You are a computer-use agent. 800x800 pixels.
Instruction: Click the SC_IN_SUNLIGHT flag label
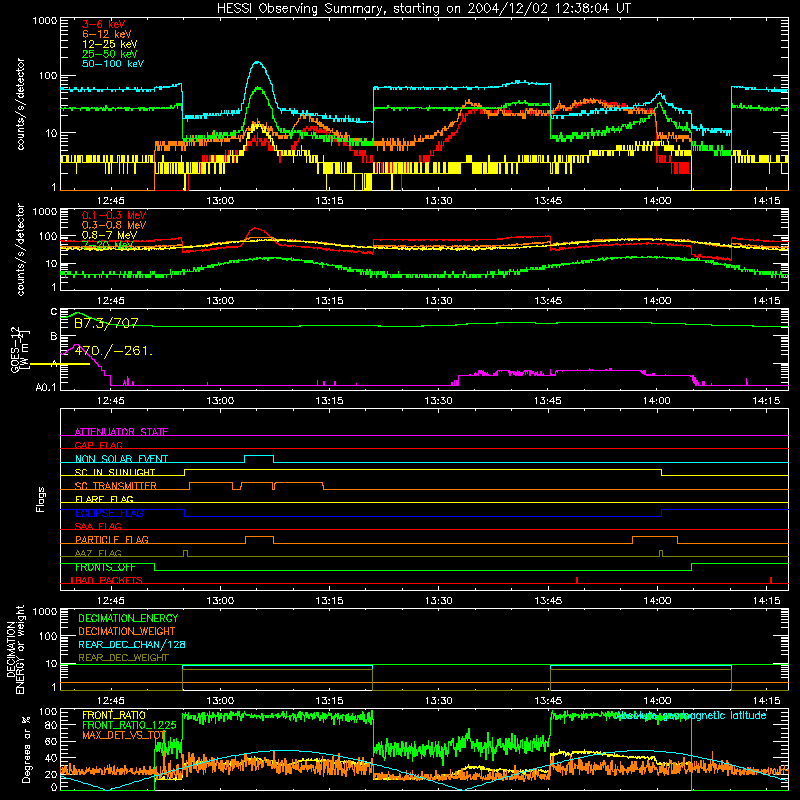[x=115, y=472]
